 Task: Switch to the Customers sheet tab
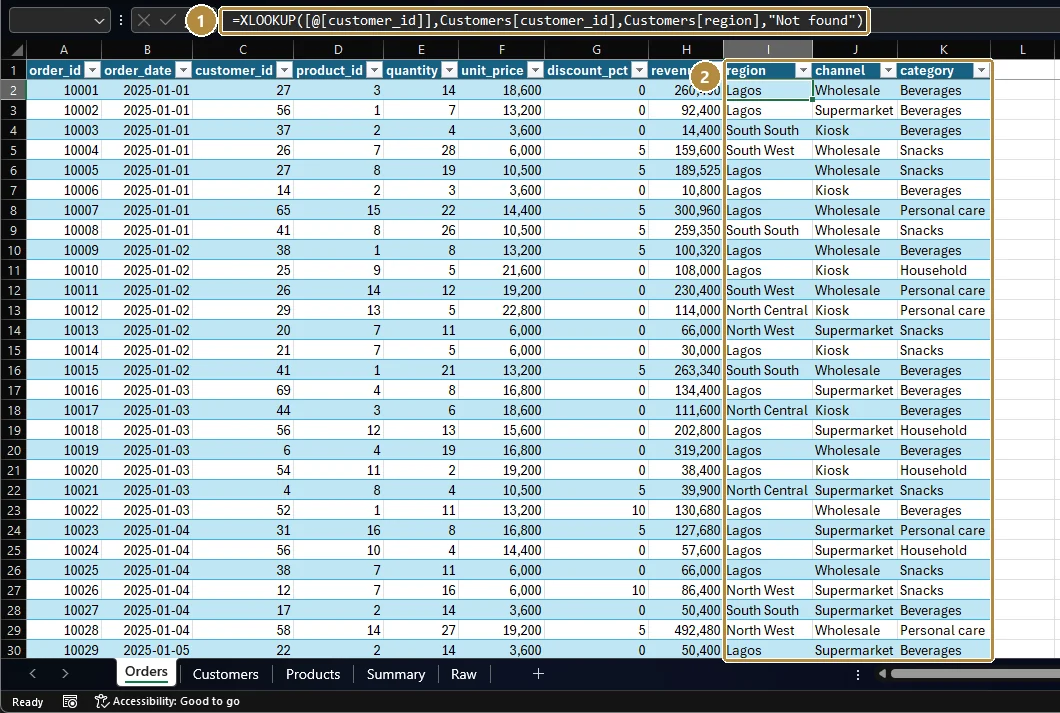(225, 674)
